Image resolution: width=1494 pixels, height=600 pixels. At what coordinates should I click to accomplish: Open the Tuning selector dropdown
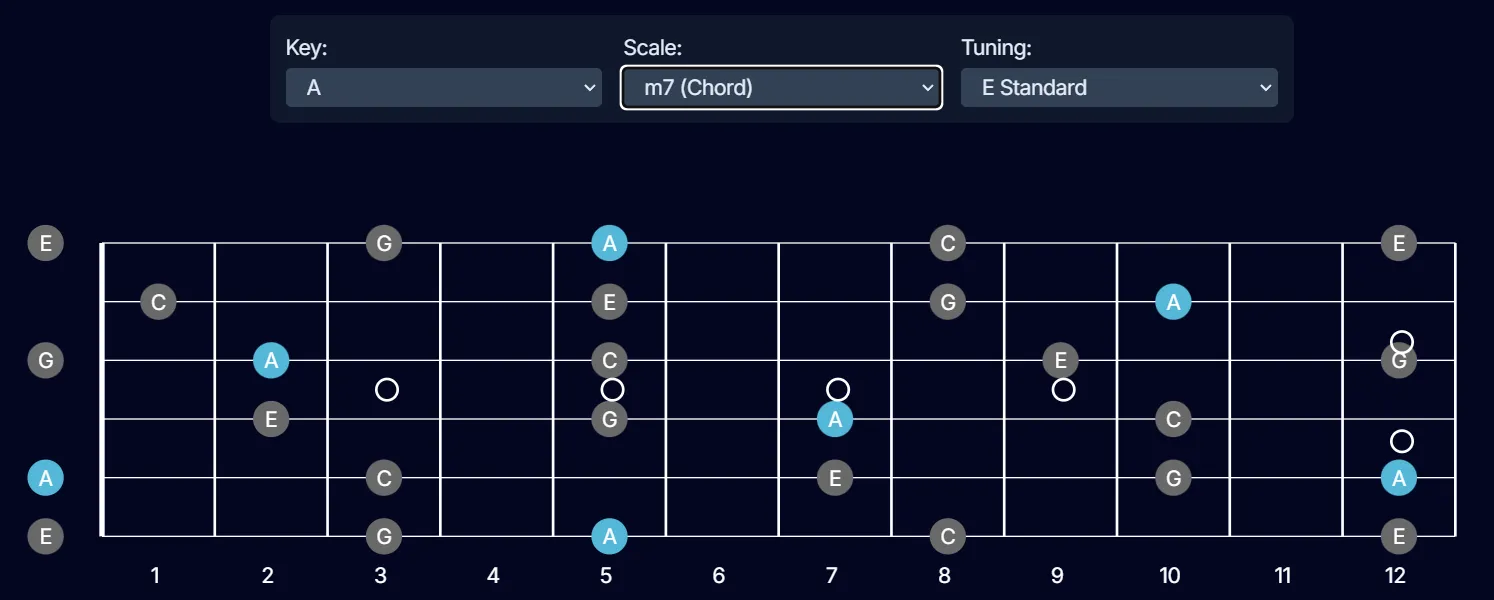1118,87
